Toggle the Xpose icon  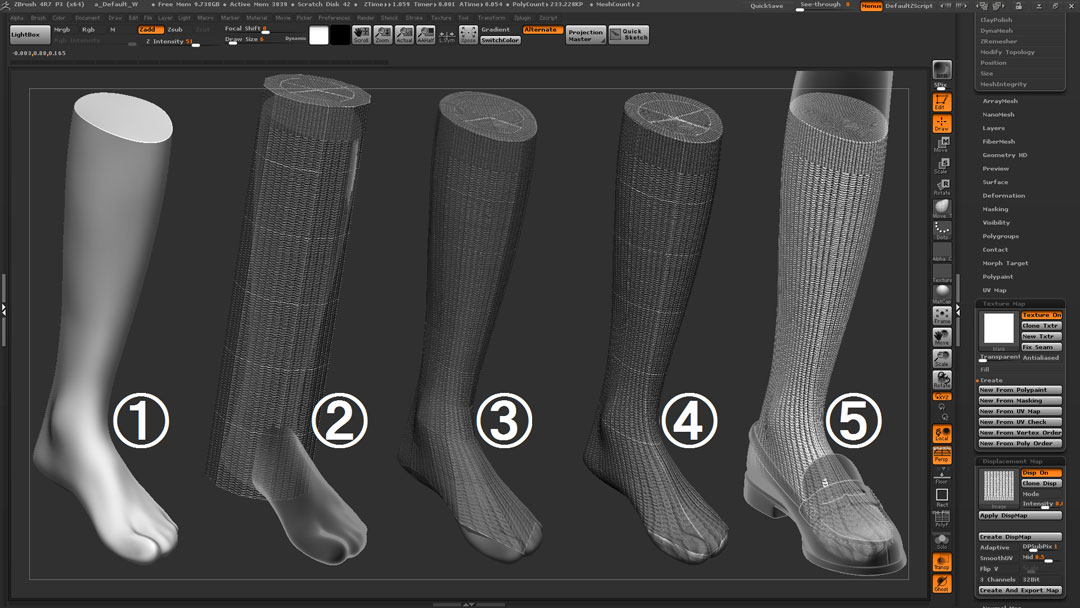point(468,34)
